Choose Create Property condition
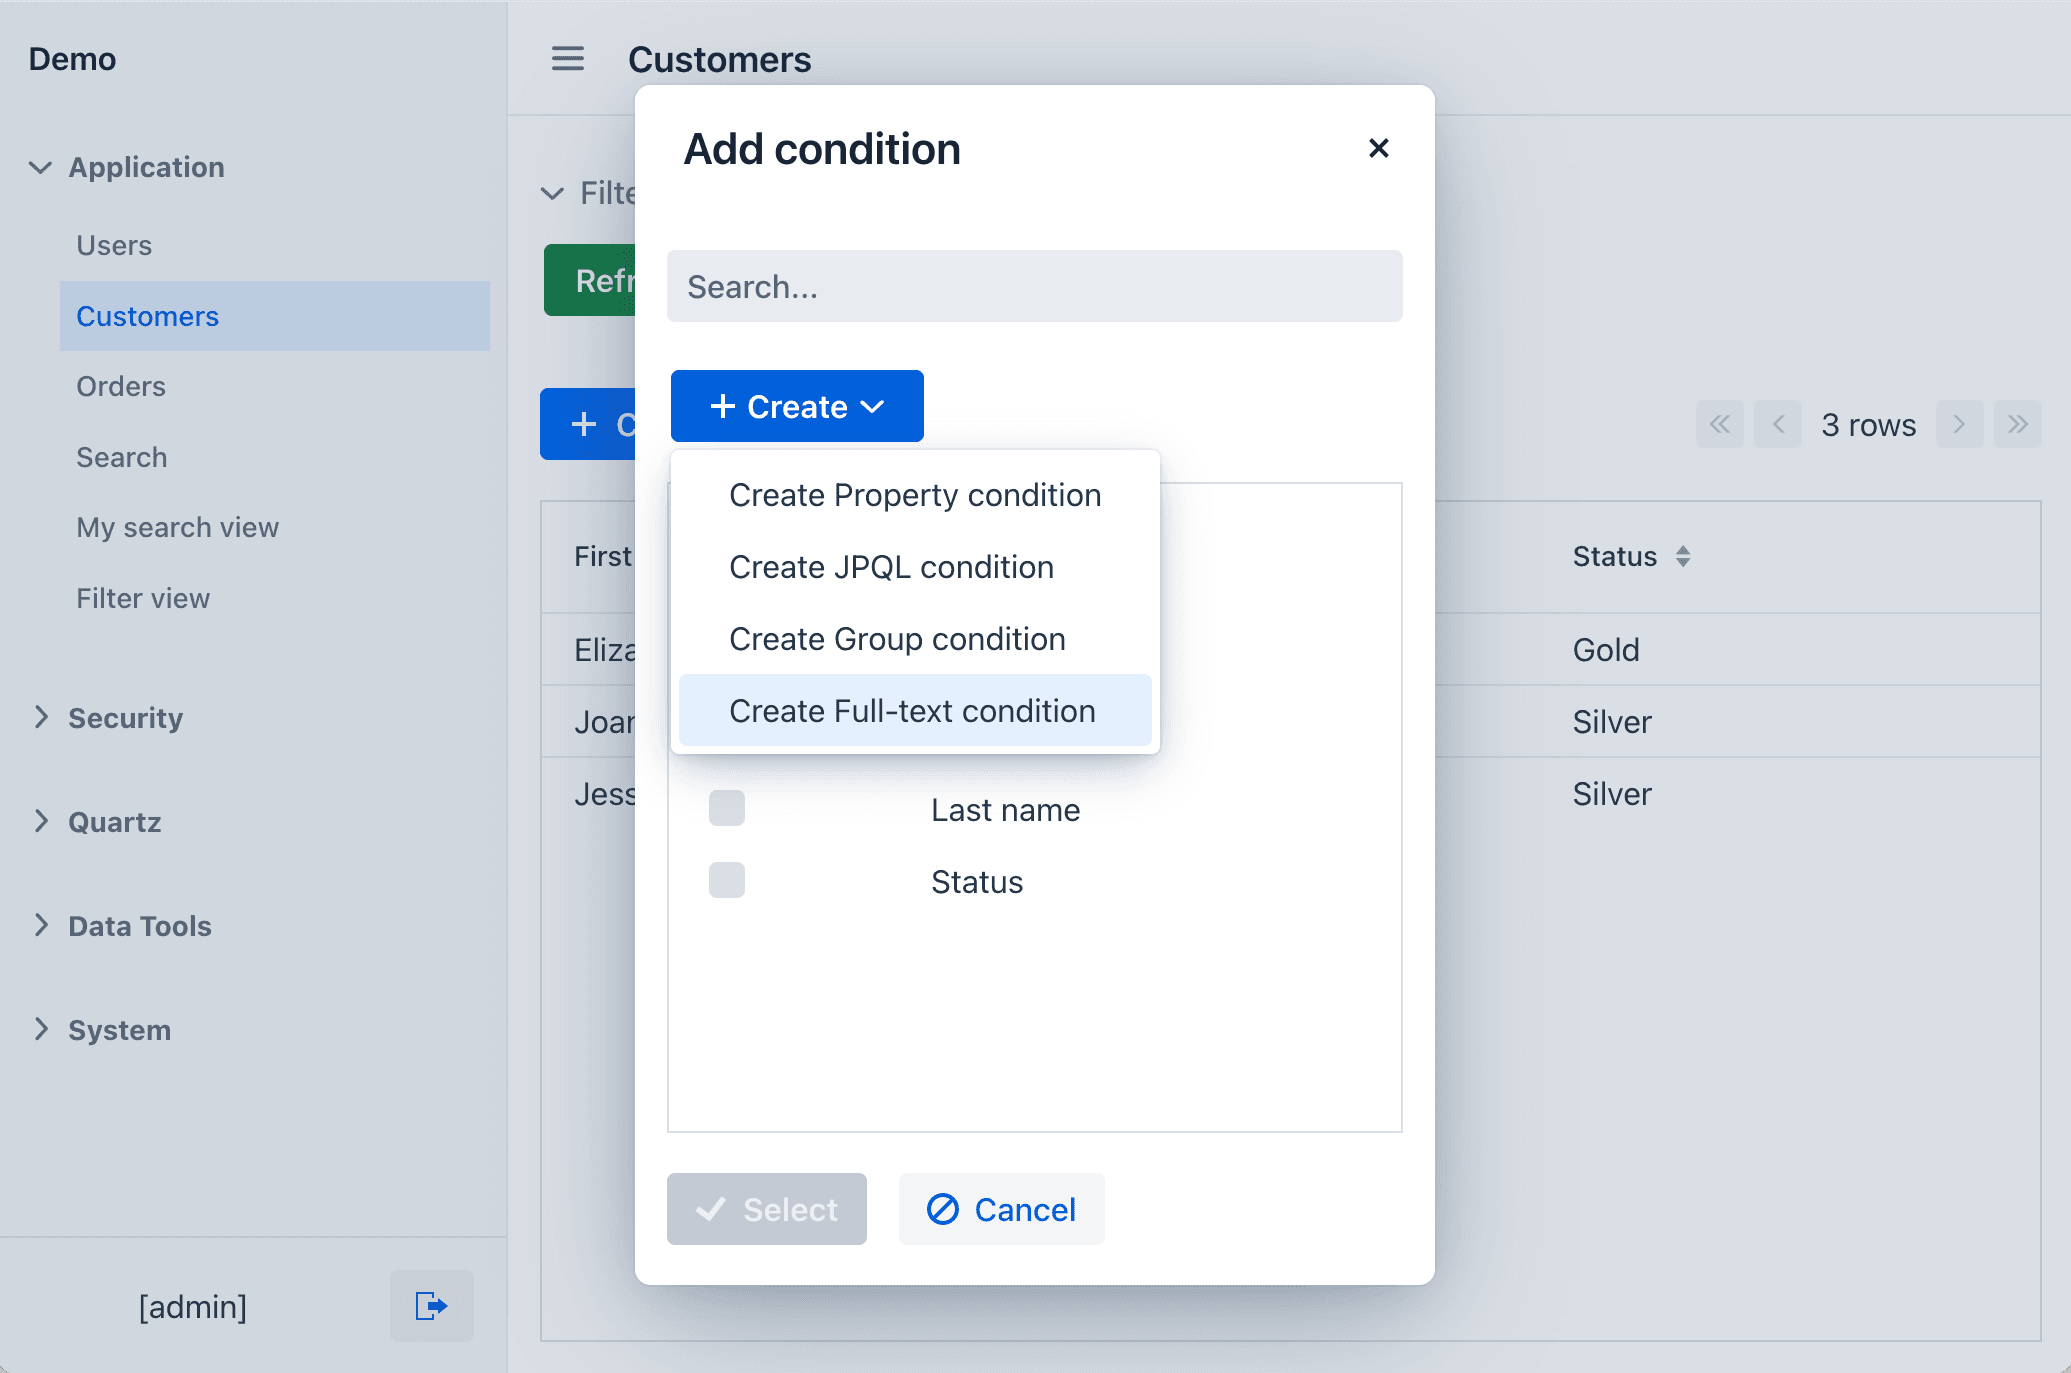The width and height of the screenshot is (2071, 1373). click(x=914, y=495)
